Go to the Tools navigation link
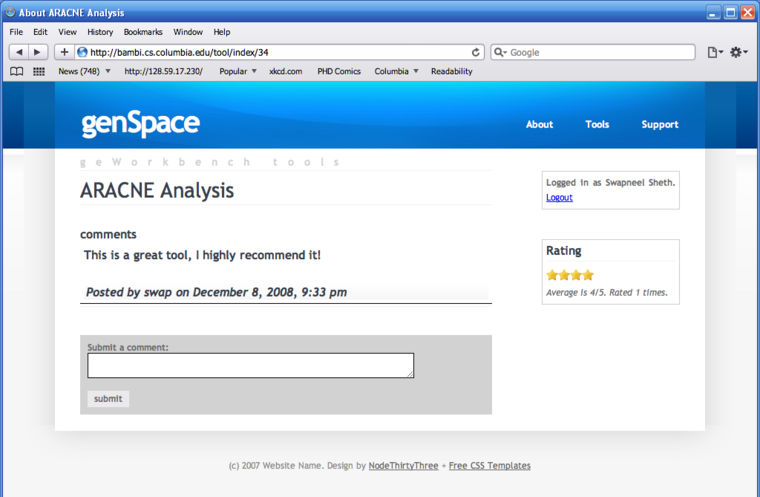This screenshot has height=497, width=760. point(597,125)
